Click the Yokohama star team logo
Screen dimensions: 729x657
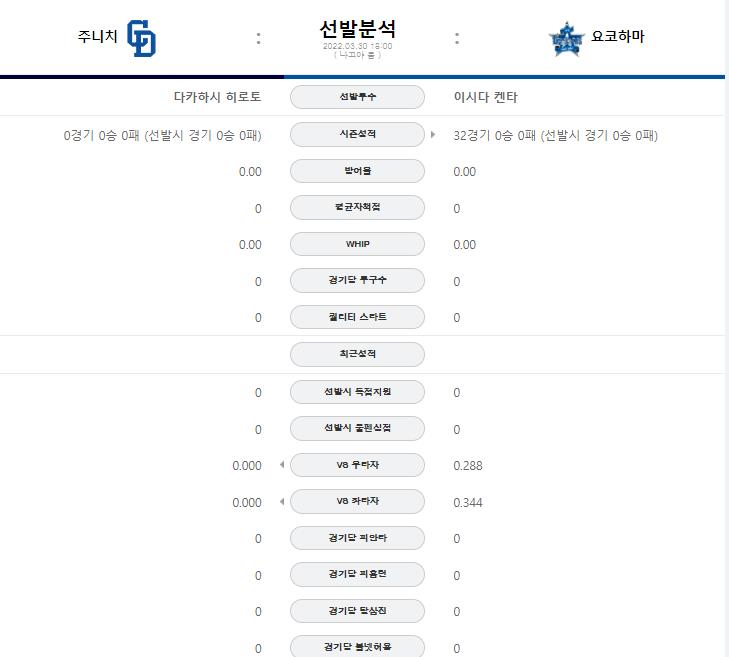pos(566,39)
